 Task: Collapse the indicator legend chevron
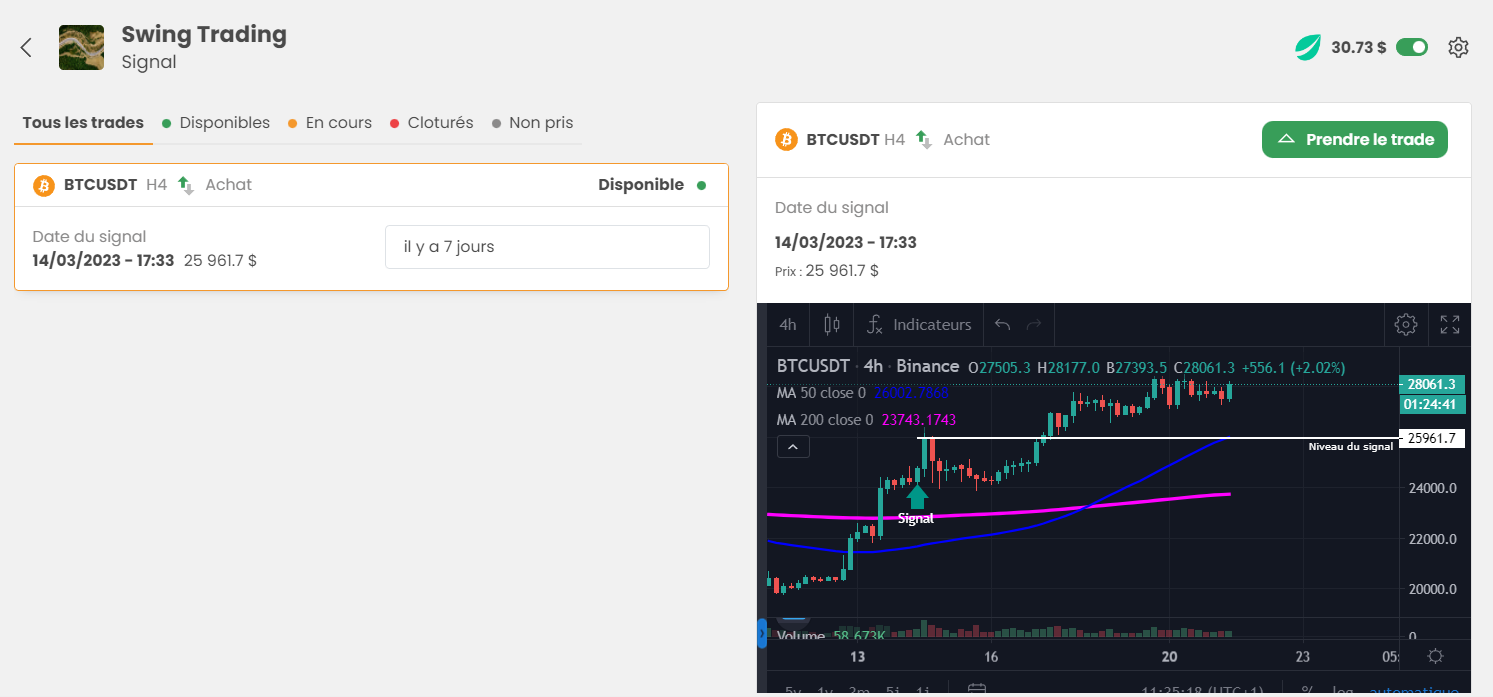coord(793,447)
